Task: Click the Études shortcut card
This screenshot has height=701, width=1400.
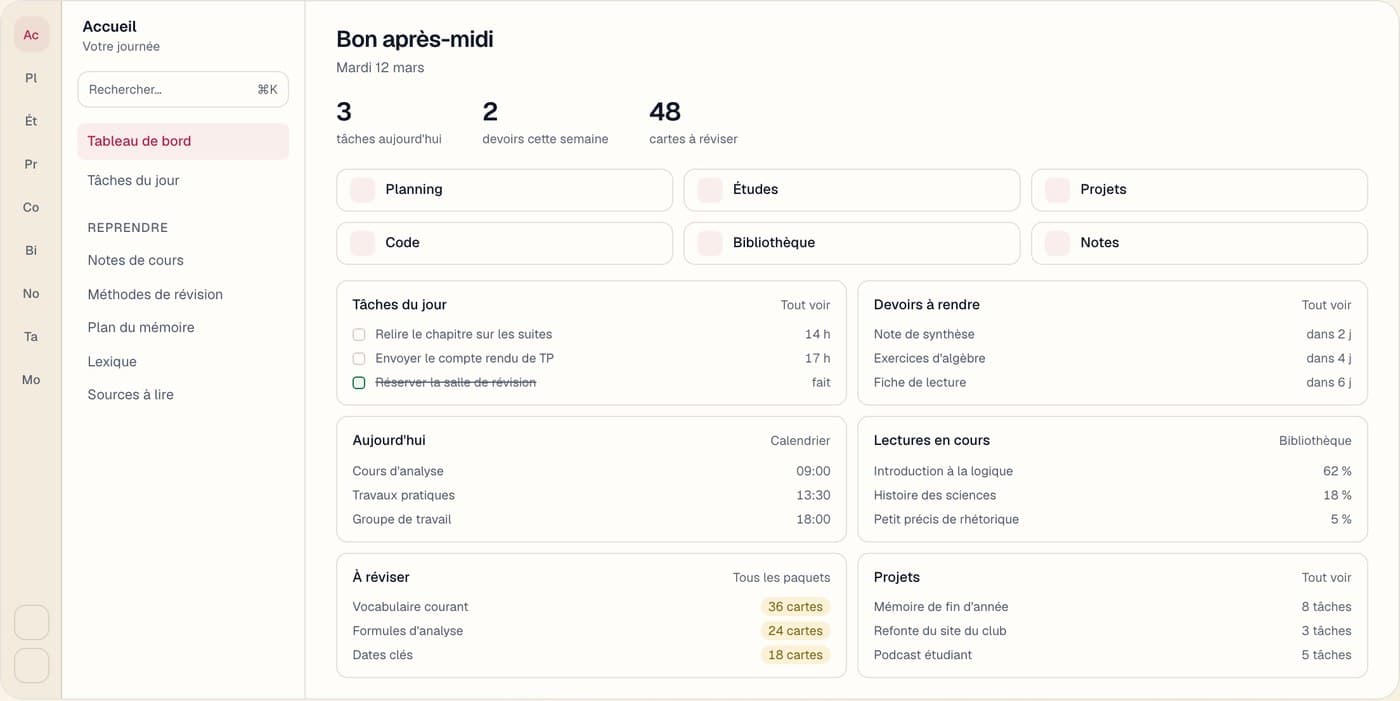Action: click(x=851, y=190)
